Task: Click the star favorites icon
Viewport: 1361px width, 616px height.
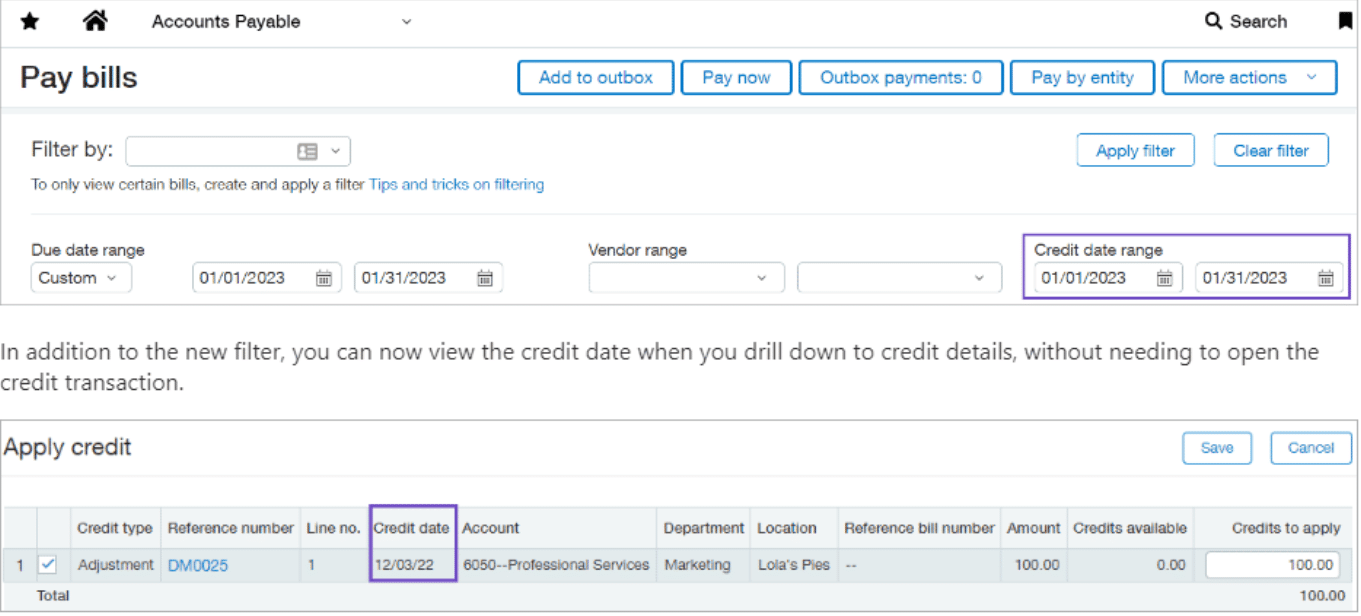Action: tap(29, 20)
